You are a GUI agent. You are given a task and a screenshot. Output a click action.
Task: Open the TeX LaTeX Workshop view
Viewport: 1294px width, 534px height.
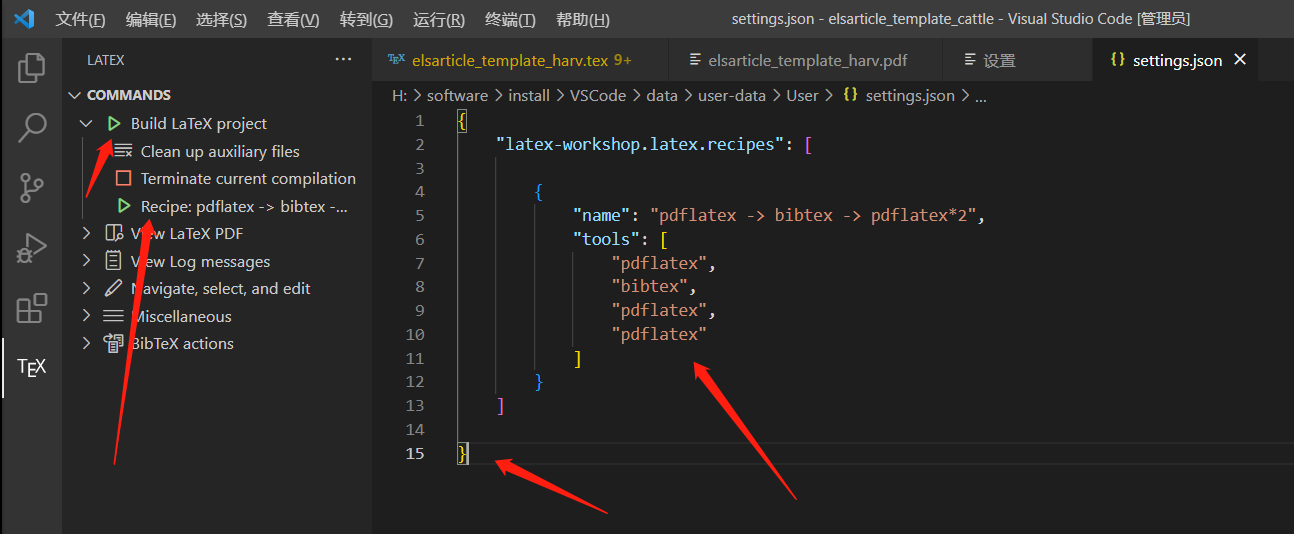pos(31,368)
